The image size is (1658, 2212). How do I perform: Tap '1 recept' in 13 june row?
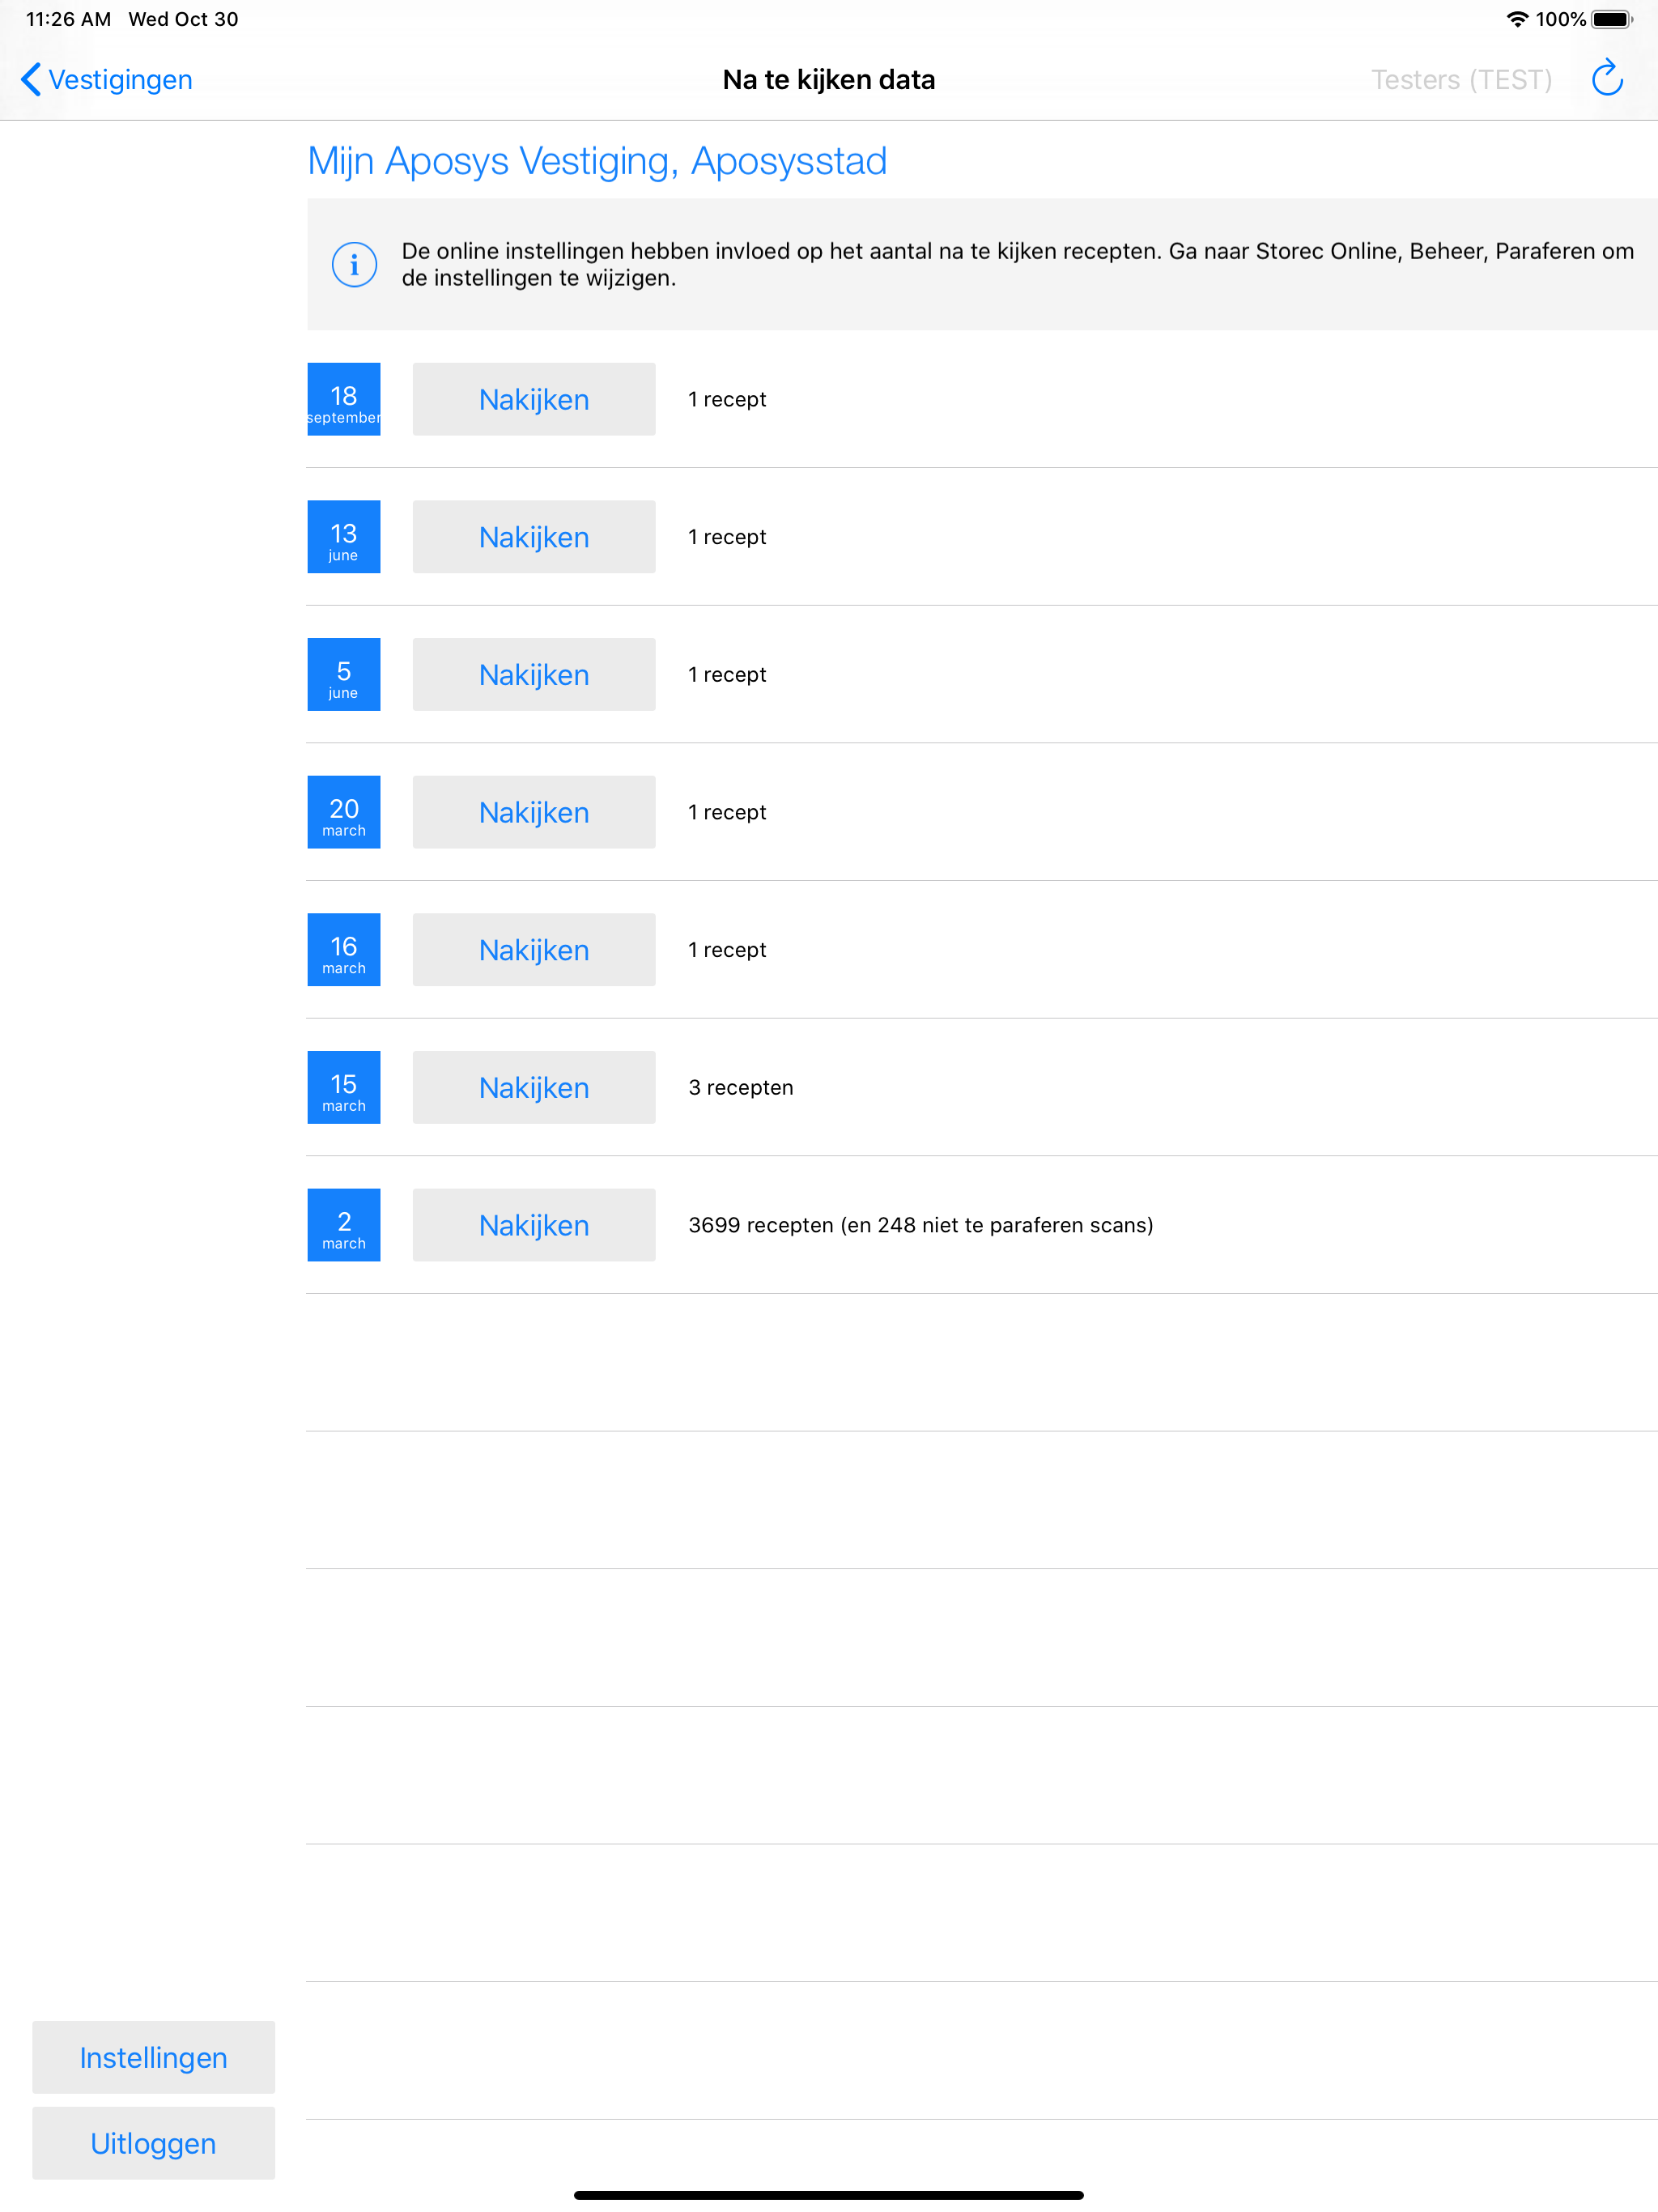coord(727,537)
